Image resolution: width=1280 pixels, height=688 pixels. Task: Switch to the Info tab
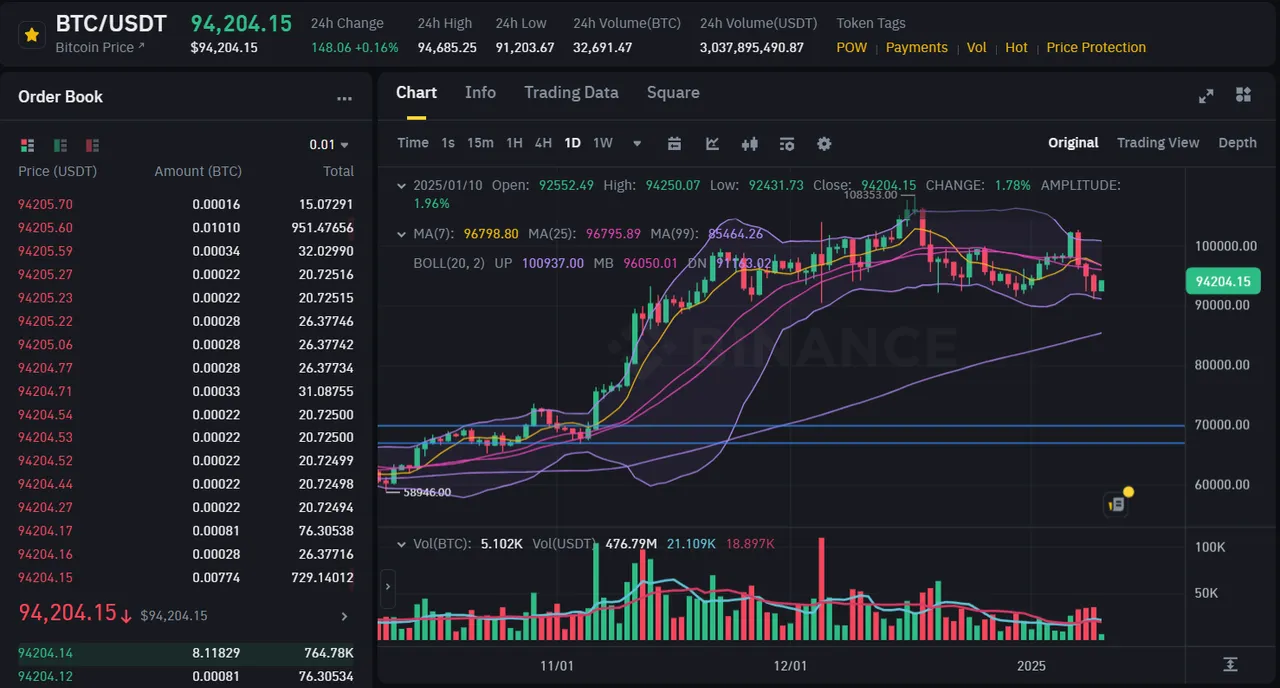pos(480,92)
